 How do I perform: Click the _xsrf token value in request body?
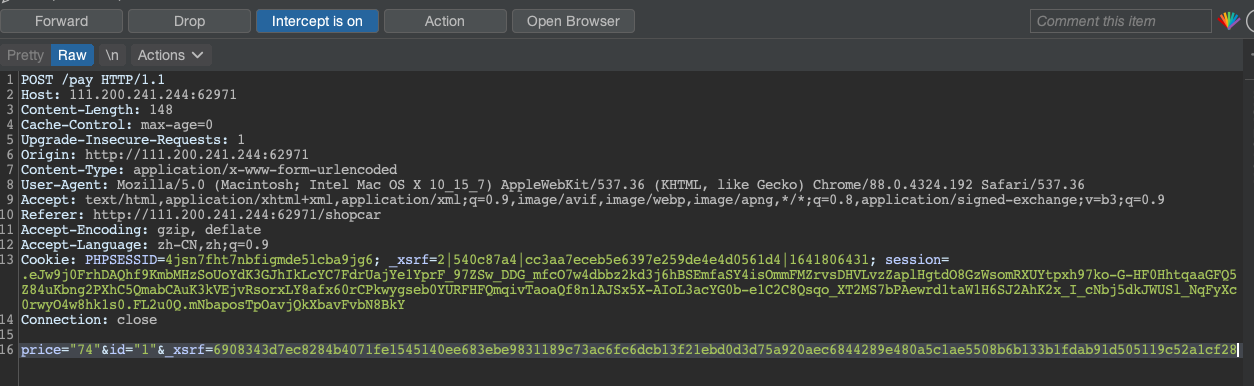pos(725,350)
